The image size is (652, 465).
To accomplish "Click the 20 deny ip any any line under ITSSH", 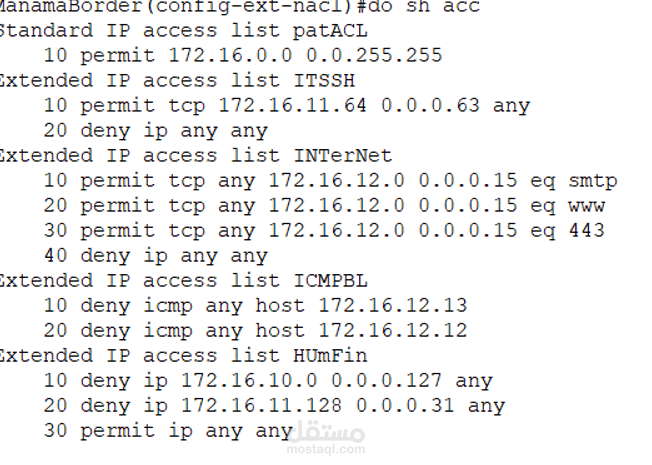I will [x=156, y=131].
